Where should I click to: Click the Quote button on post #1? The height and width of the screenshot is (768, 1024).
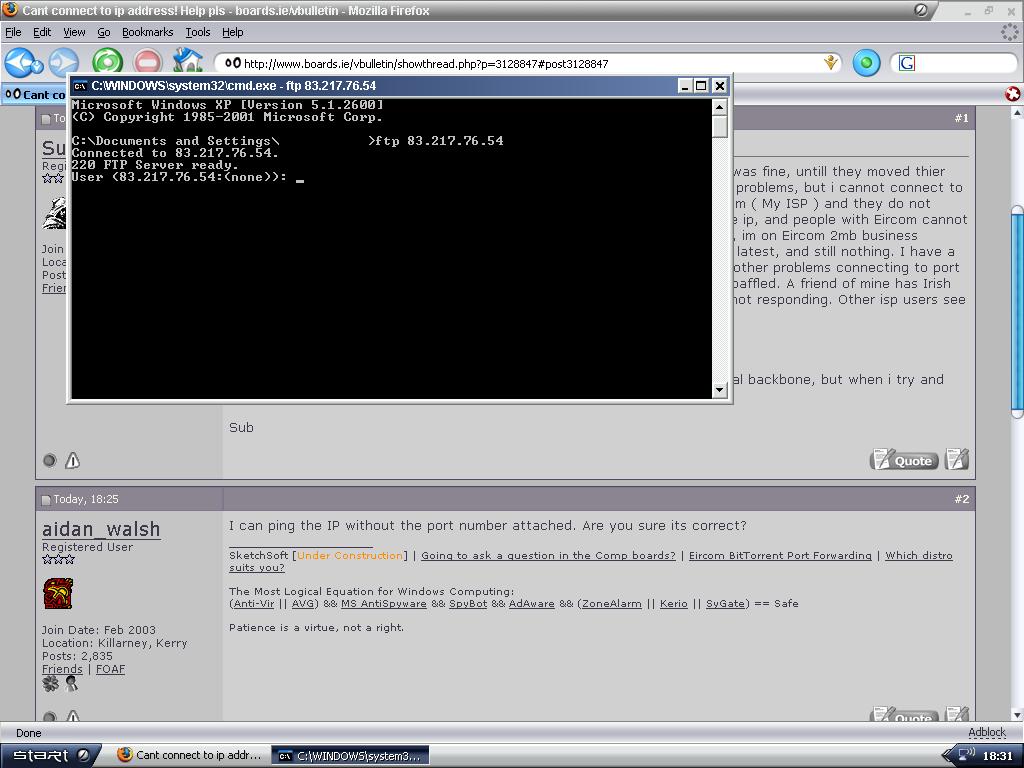(x=904, y=460)
